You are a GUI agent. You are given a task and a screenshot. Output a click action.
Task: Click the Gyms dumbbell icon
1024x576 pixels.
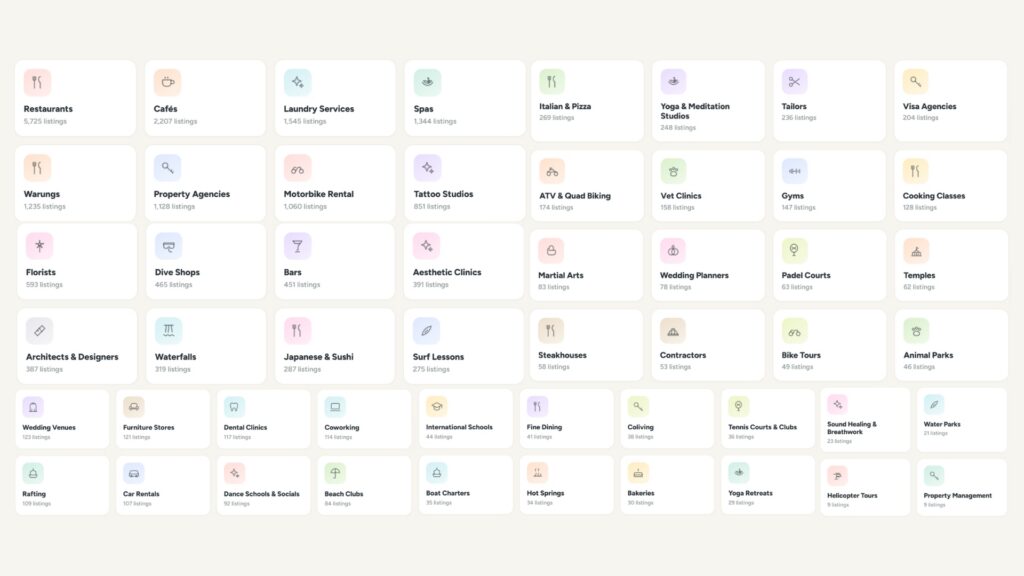[x=794, y=171]
